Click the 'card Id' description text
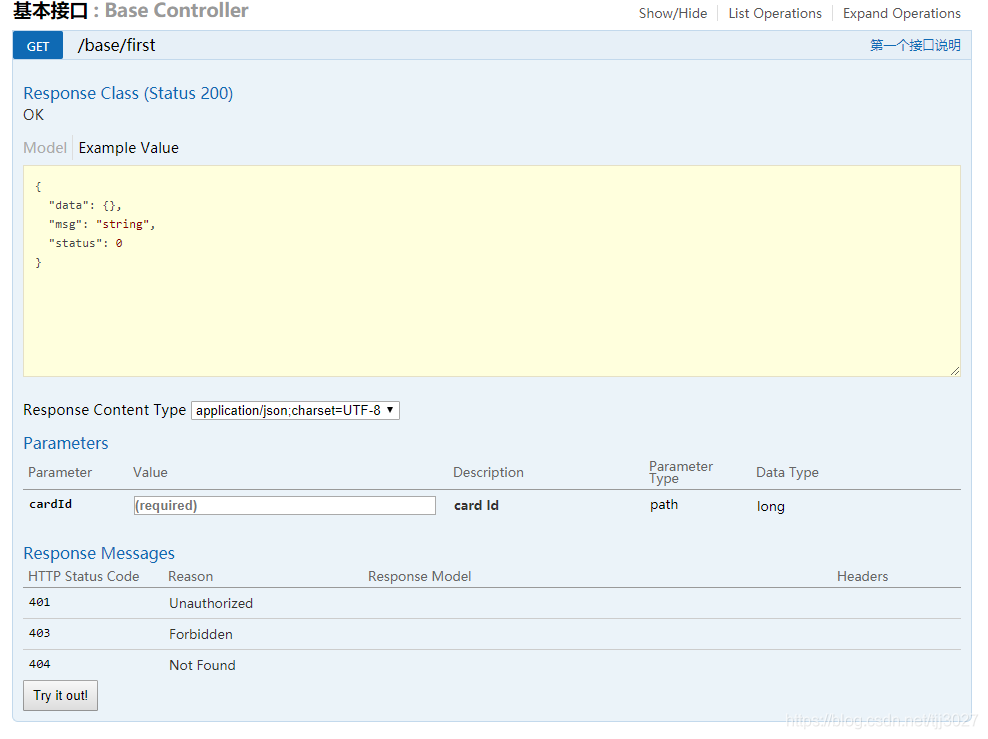The image size is (988, 739). coord(476,505)
